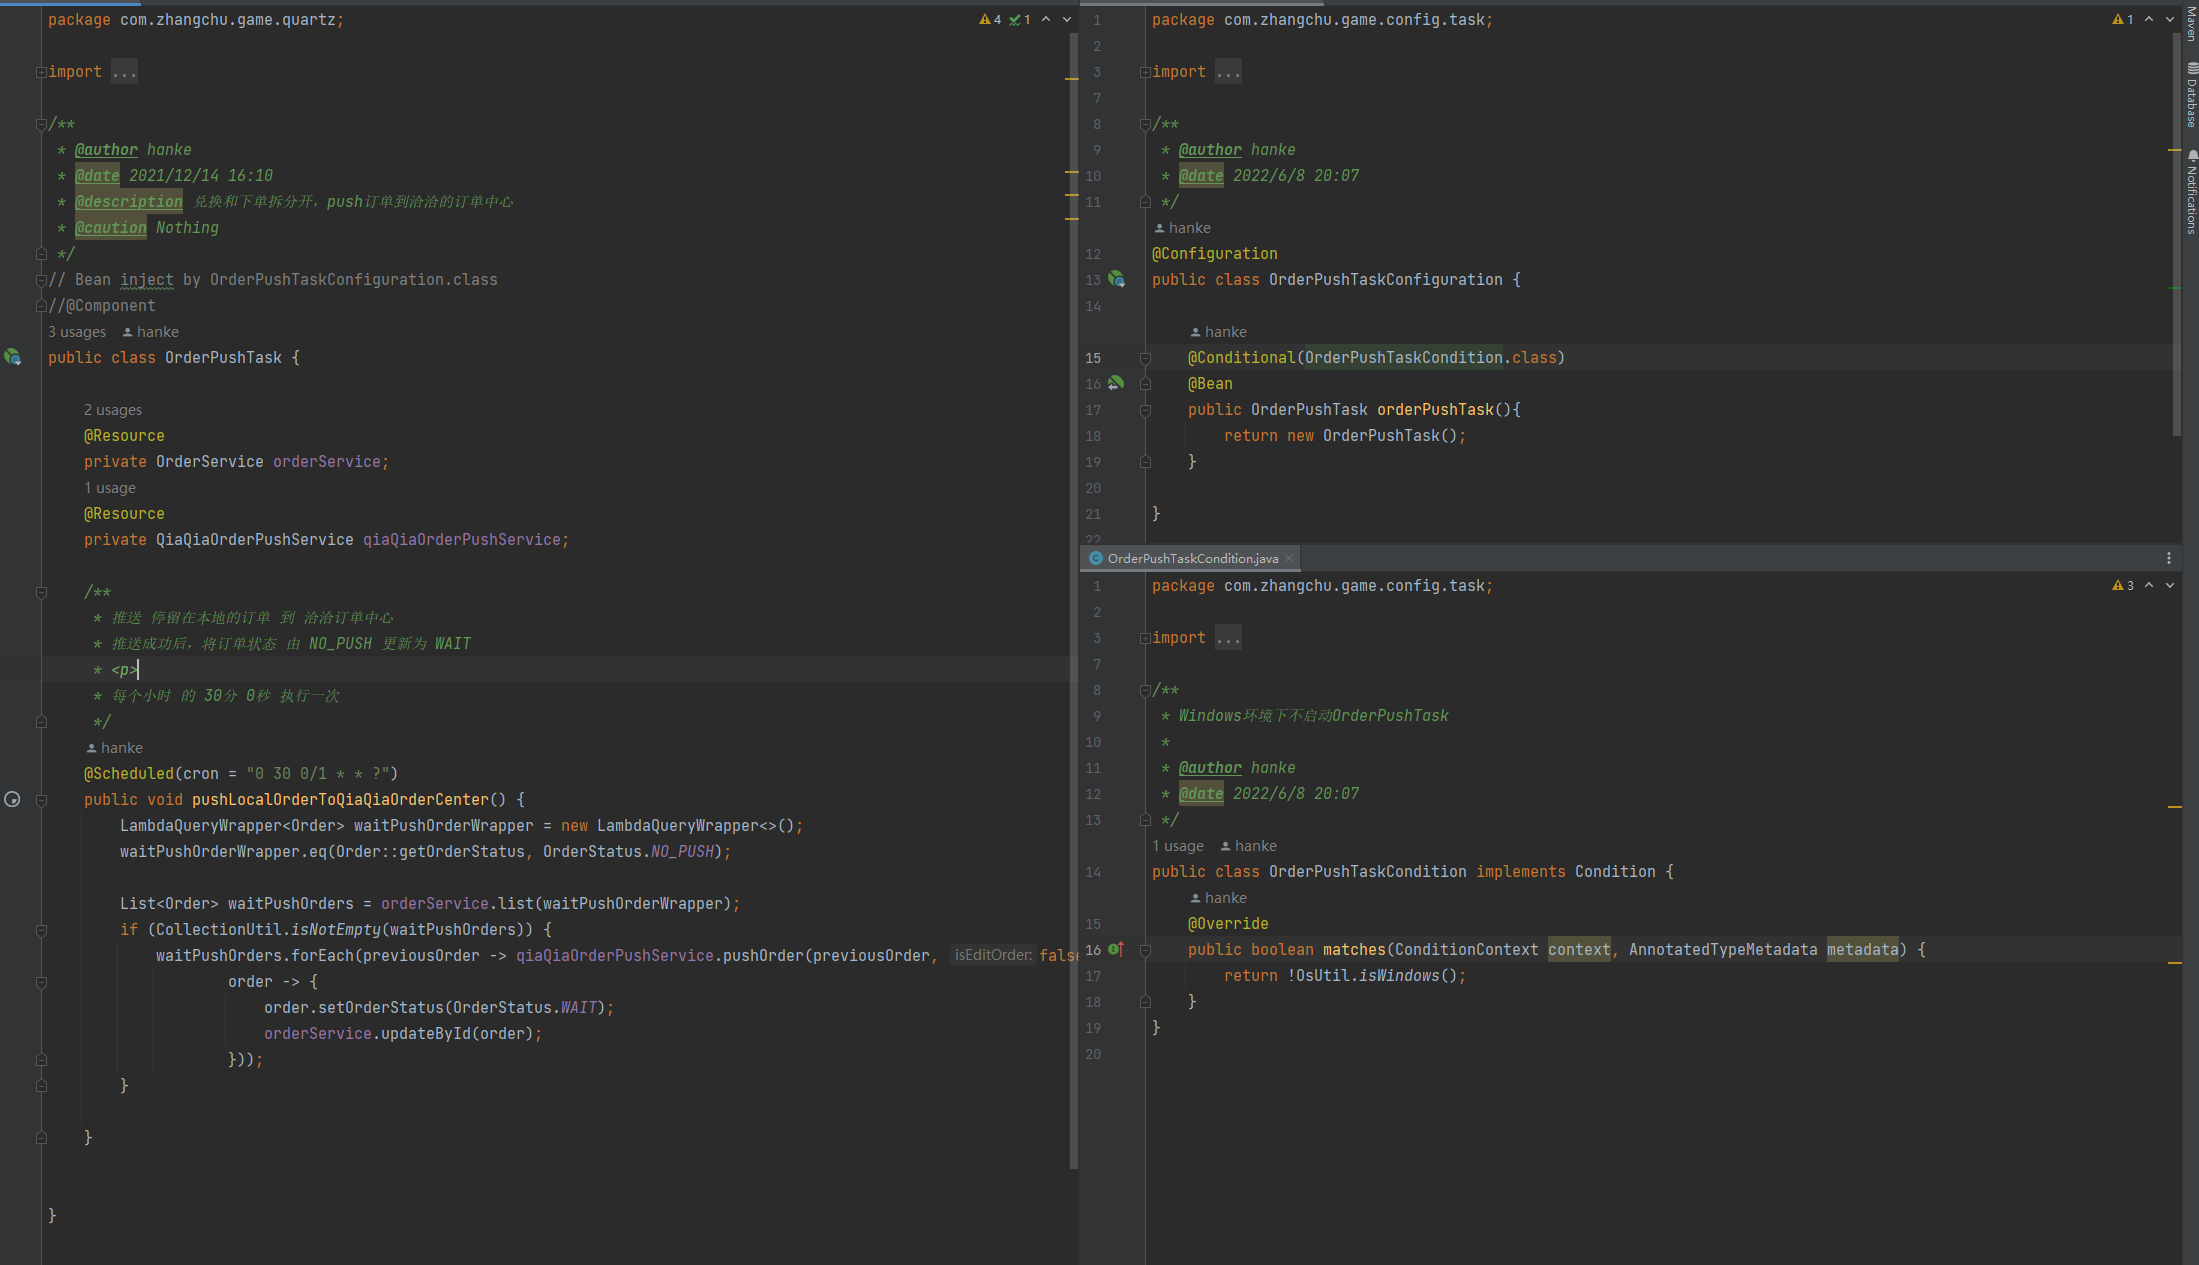Image resolution: width=2199 pixels, height=1265 pixels.
Task: Click the 'isEditOrder:' parameter inlay hint
Action: tap(993, 955)
